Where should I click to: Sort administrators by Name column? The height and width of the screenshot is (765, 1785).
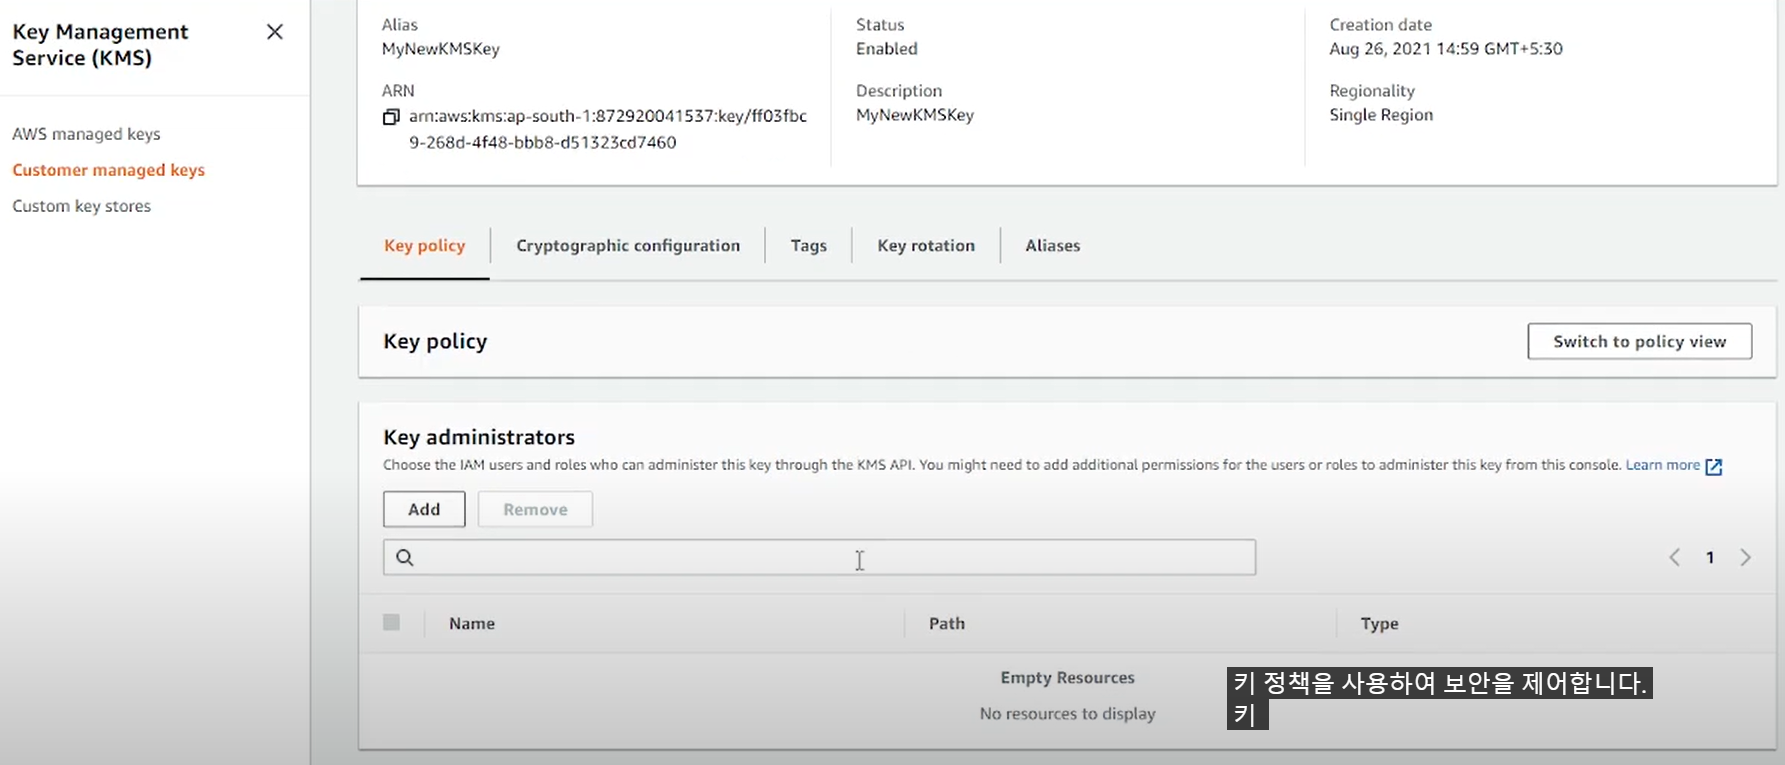472,623
